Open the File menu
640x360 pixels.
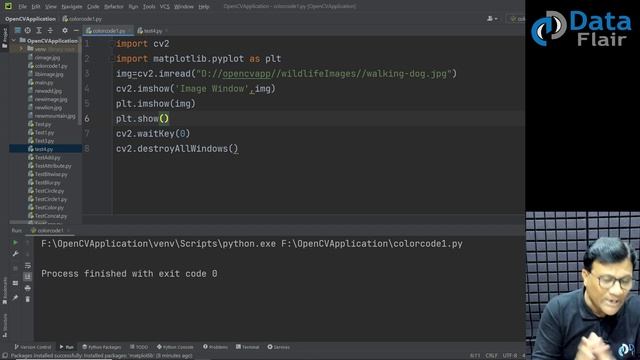[x=22, y=7]
